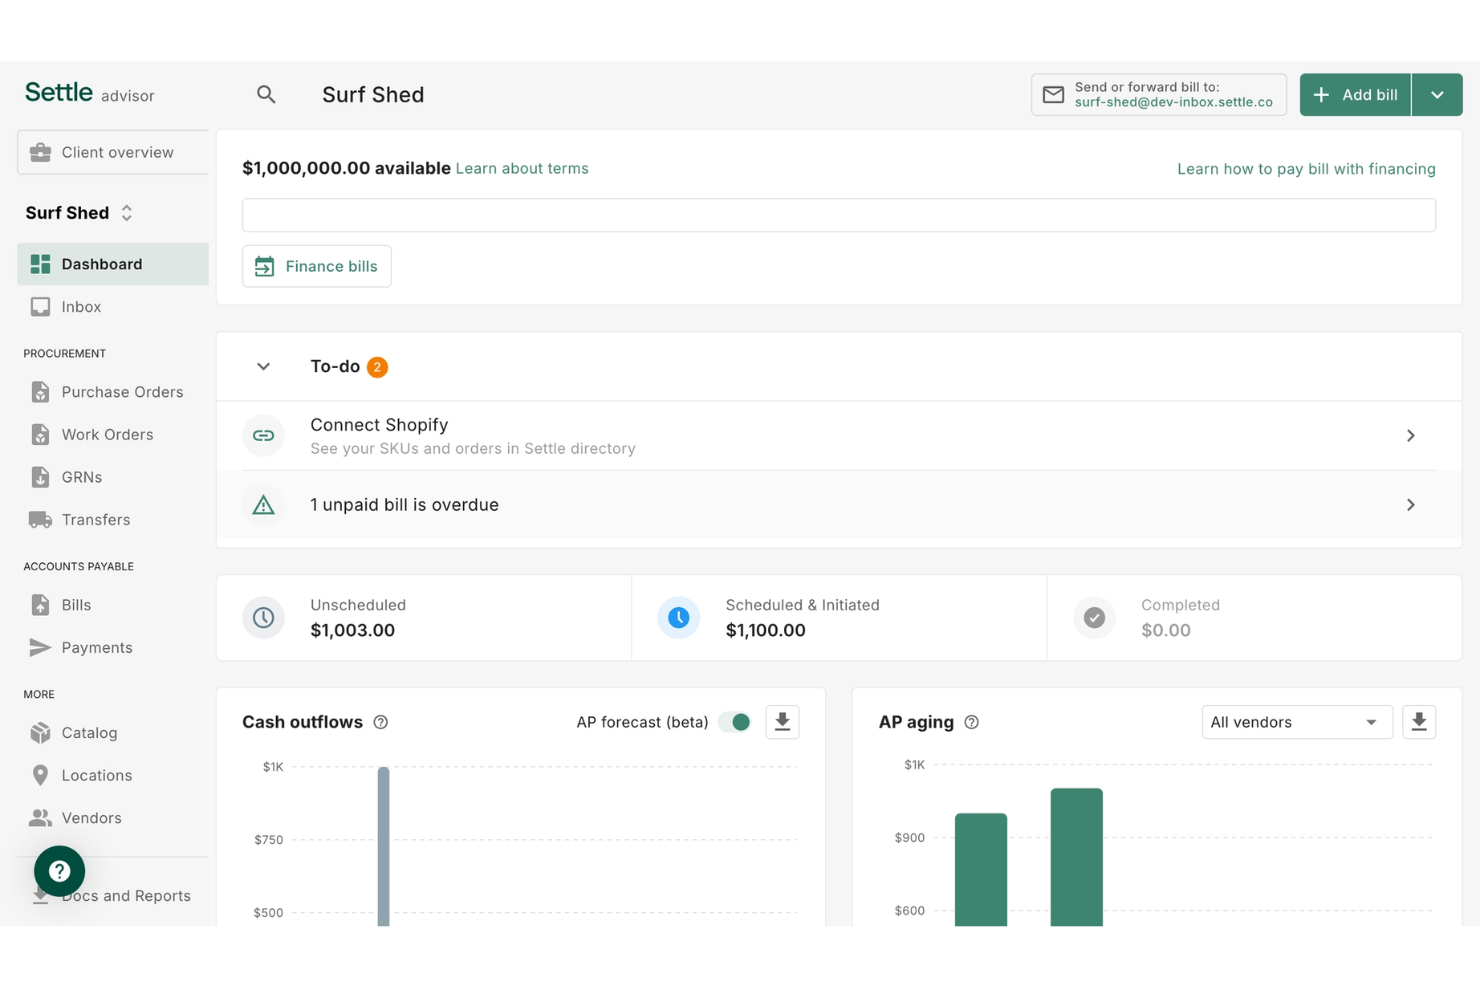
Task: Open the Learn about terms link
Action: pyautogui.click(x=522, y=168)
